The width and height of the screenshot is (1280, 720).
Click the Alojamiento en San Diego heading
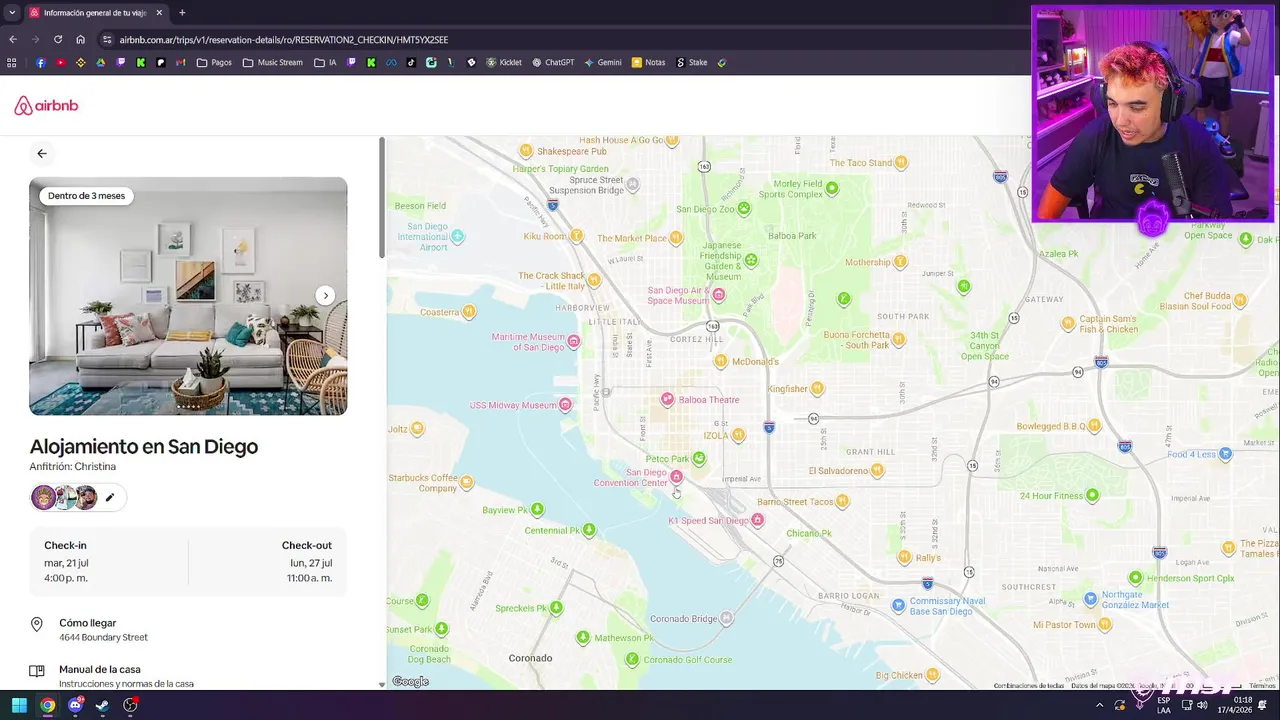[x=144, y=447]
